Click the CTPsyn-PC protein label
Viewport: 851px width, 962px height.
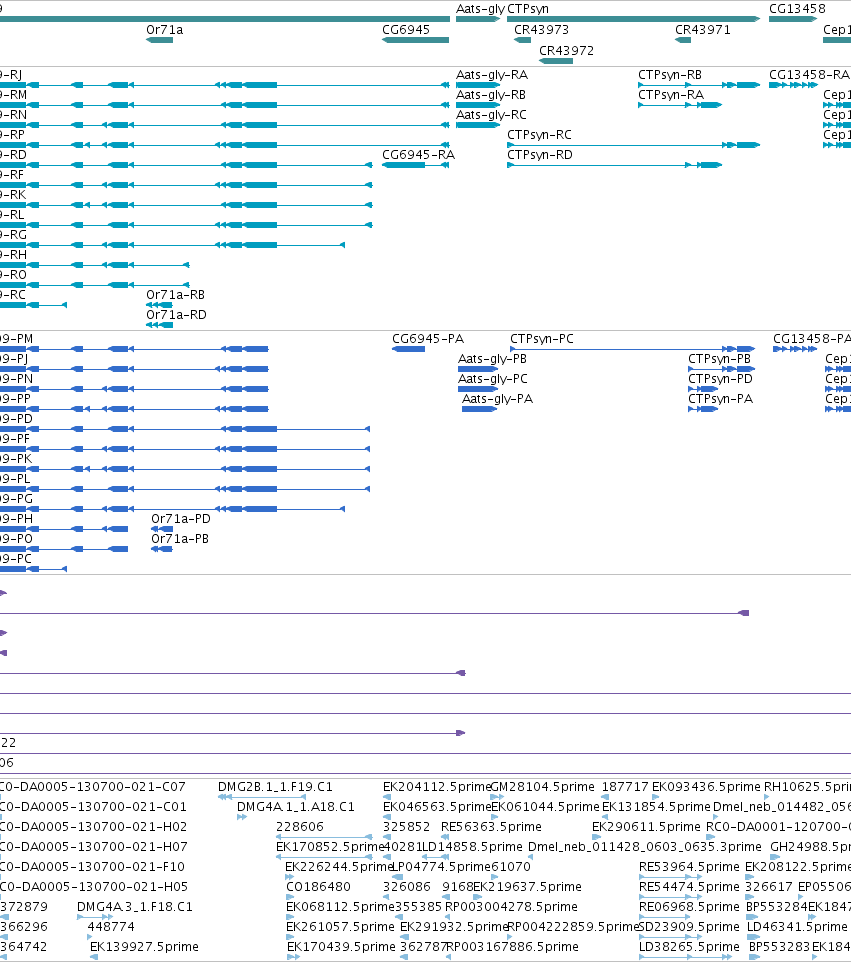(542, 339)
